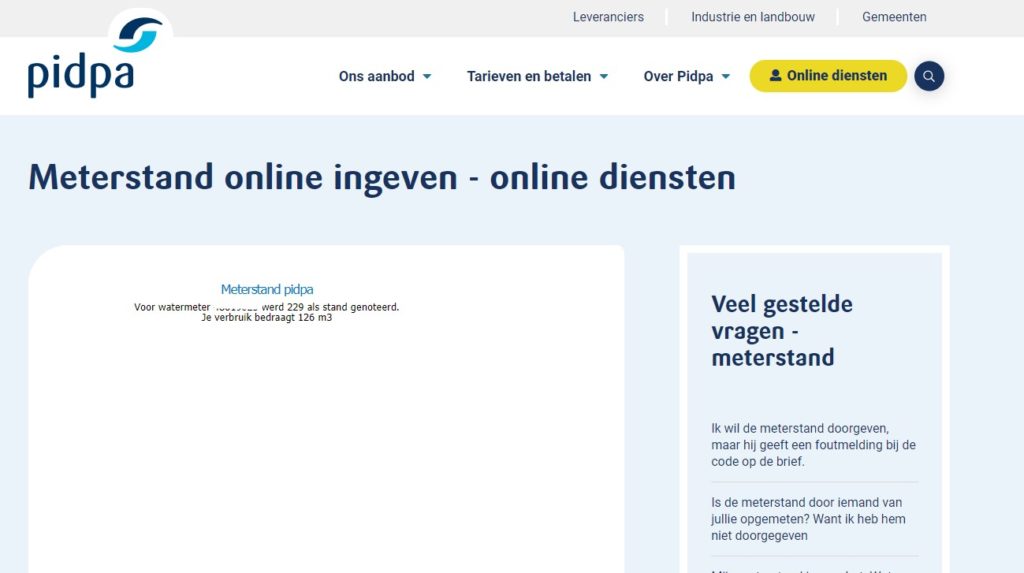
Task: Expand the Over Pidpa dropdown arrow
Action: 726,76
